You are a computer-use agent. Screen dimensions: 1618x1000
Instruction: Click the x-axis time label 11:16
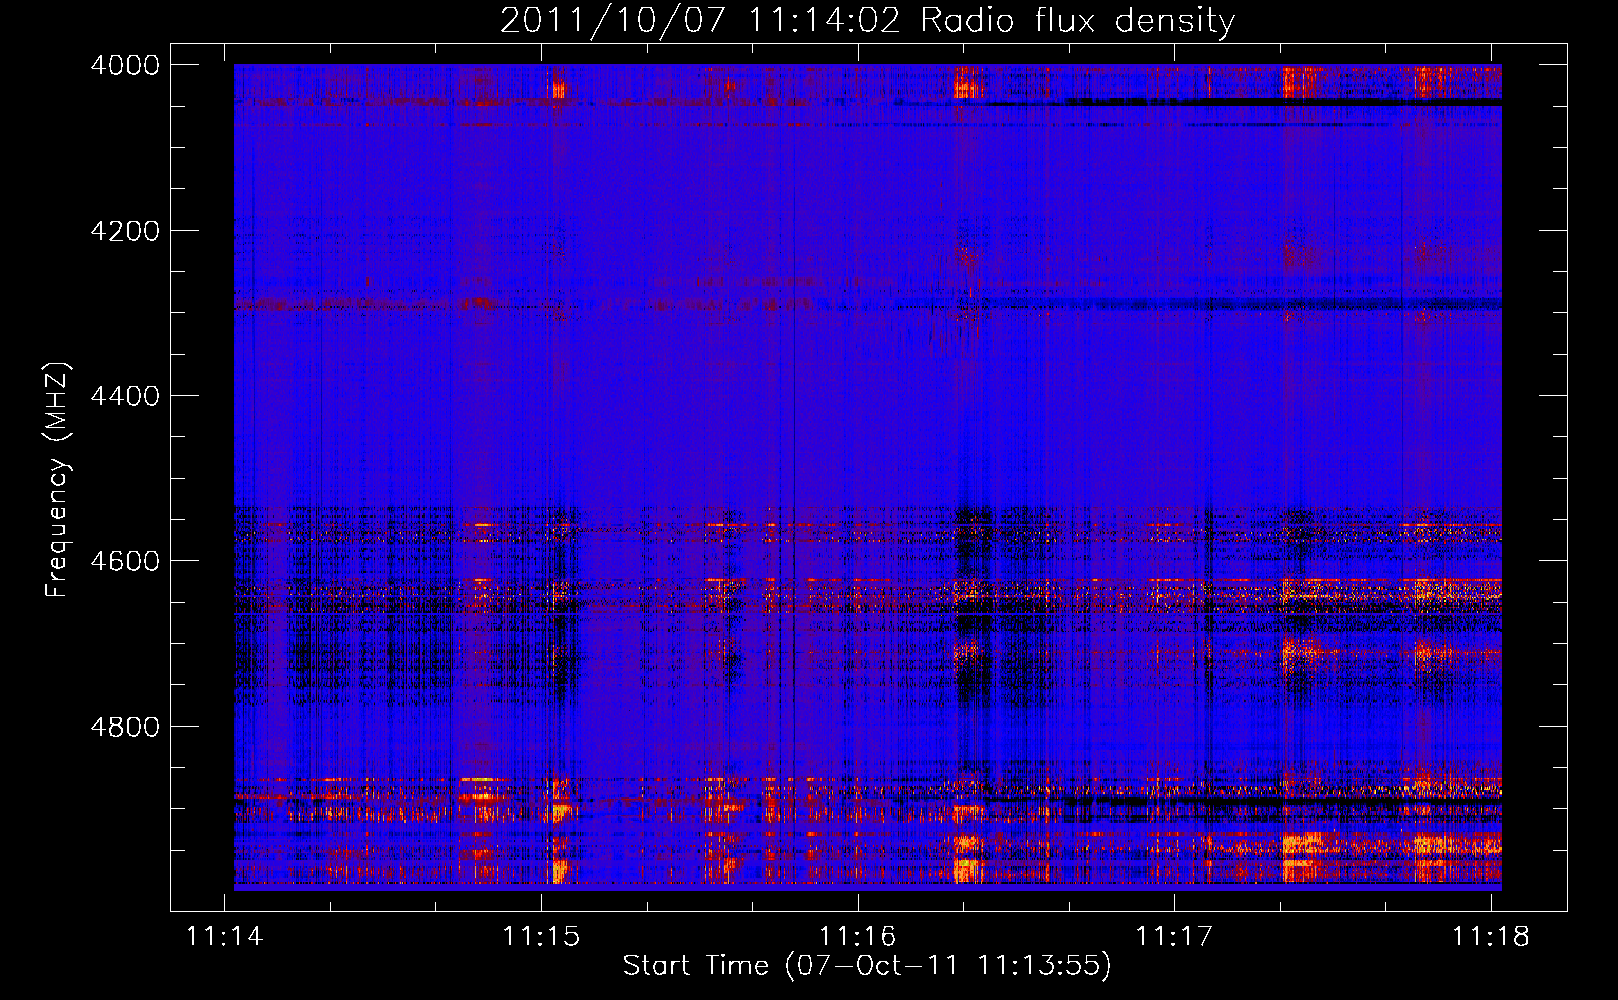857,937
